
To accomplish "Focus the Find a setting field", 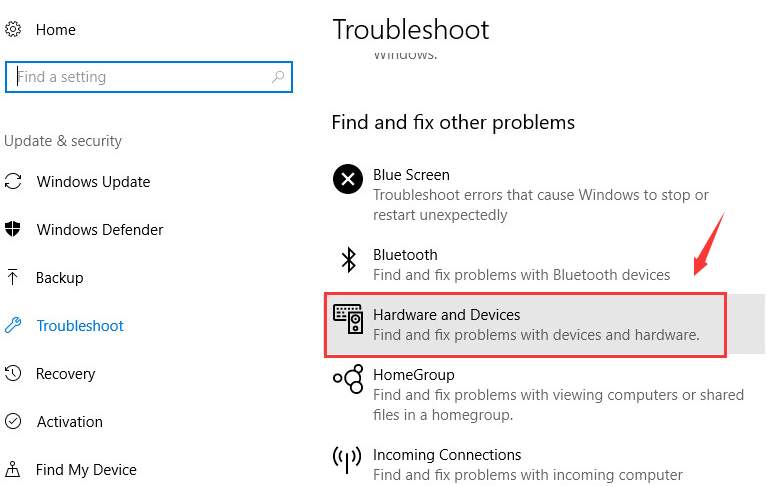I will point(149,77).
